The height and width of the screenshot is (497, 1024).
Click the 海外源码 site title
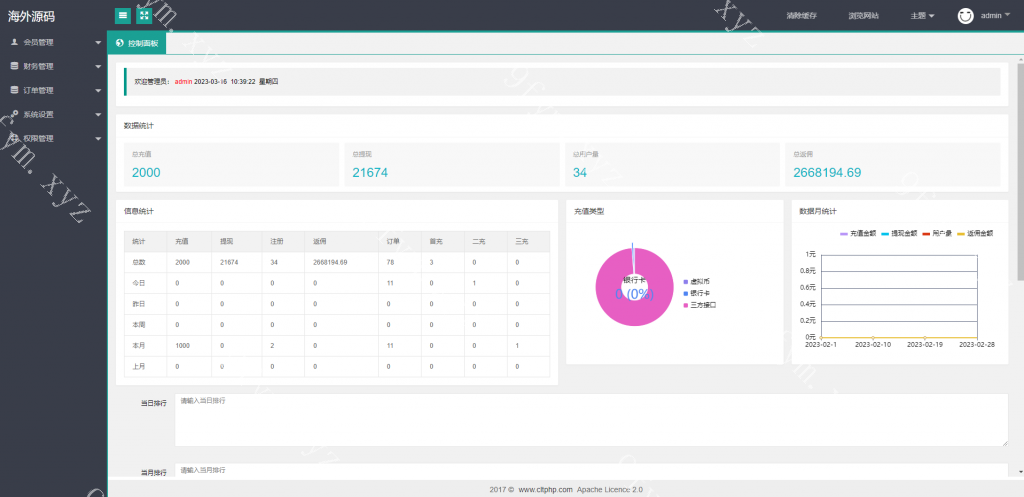[31, 16]
